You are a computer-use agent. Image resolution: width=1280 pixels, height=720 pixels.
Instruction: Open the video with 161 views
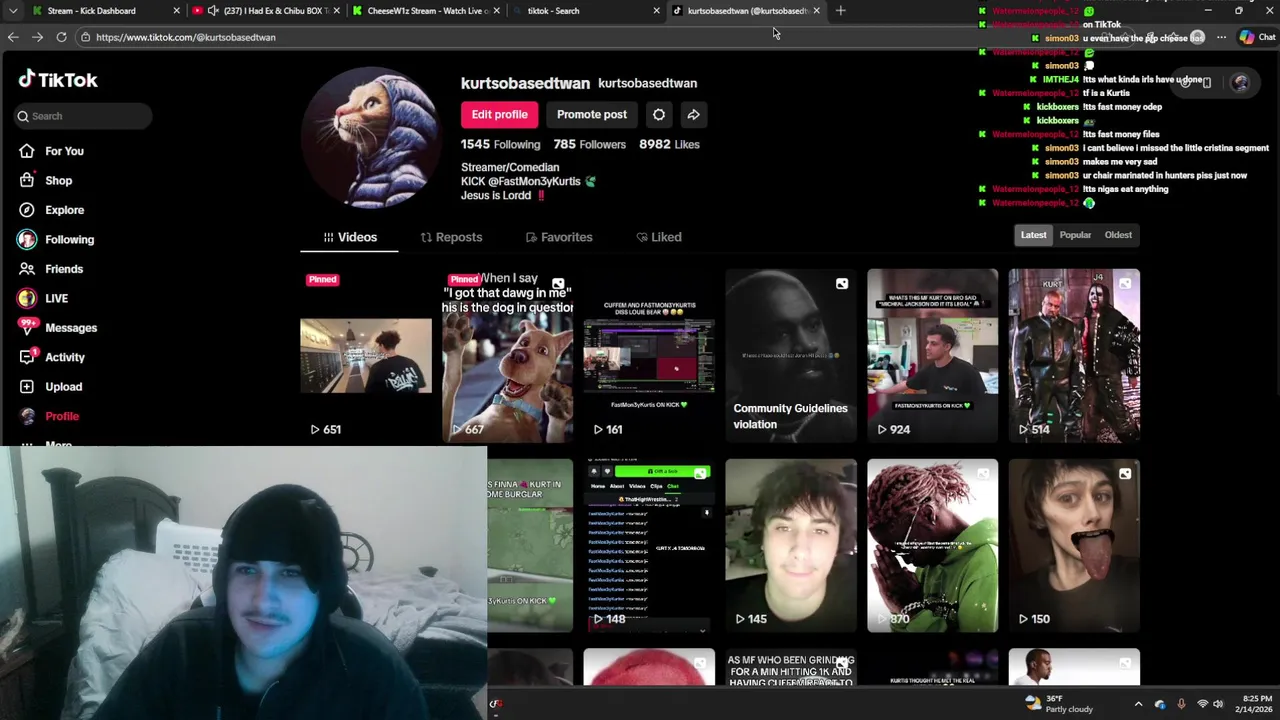[649, 355]
